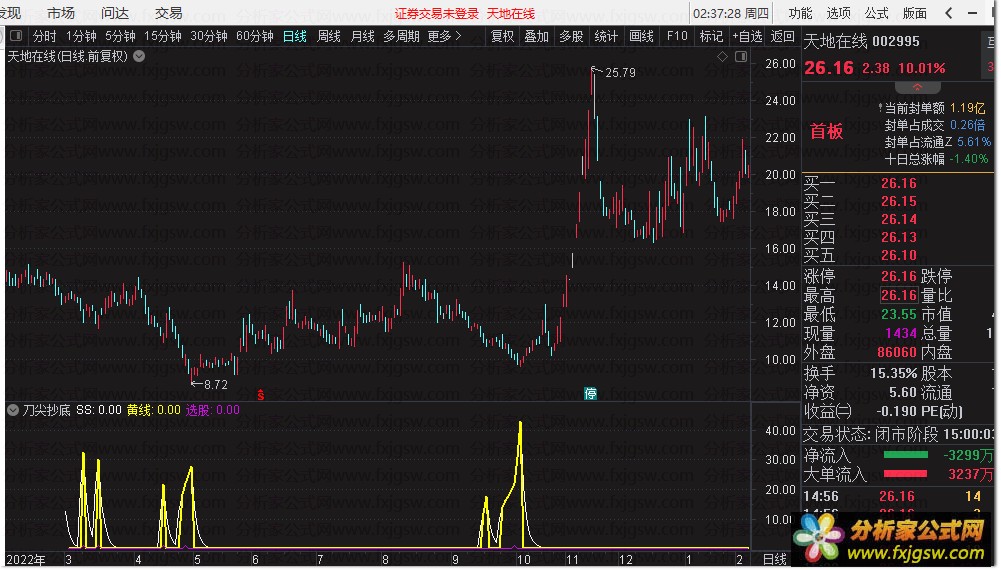Select the 1分钟 period

click(81, 36)
